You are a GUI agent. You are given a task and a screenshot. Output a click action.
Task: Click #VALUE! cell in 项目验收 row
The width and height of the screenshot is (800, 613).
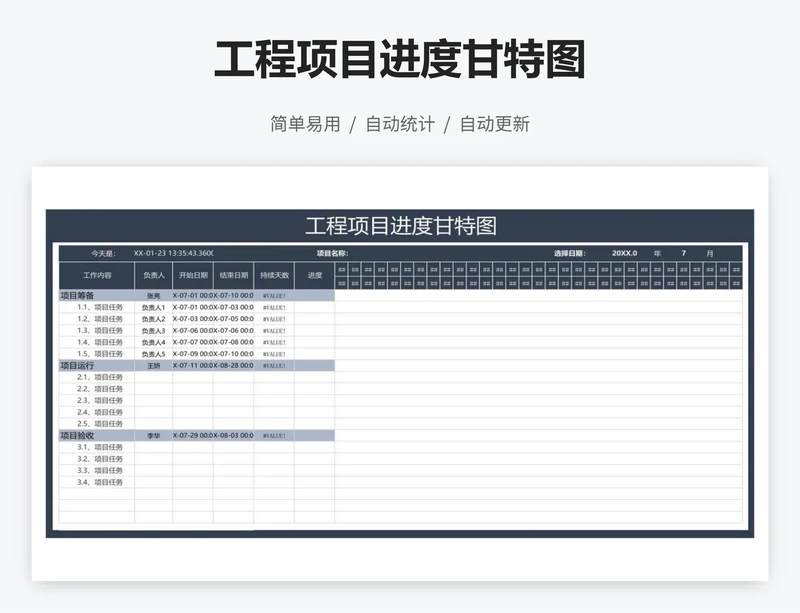click(274, 436)
